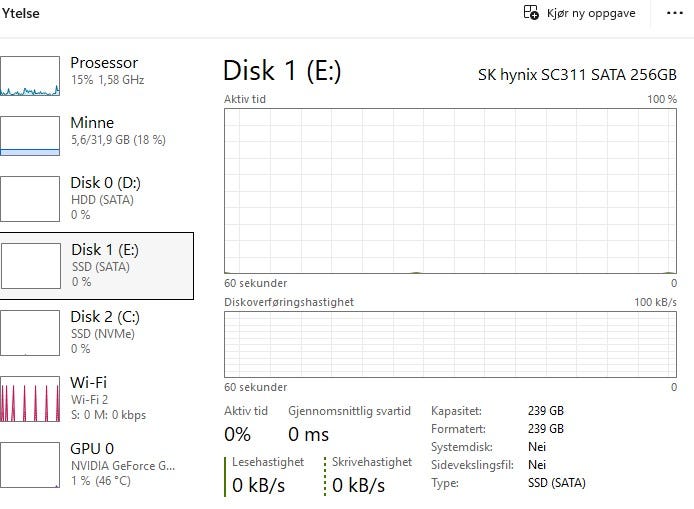
Task: Click the GPU 0 mini graph thumbnail
Action: point(30,465)
